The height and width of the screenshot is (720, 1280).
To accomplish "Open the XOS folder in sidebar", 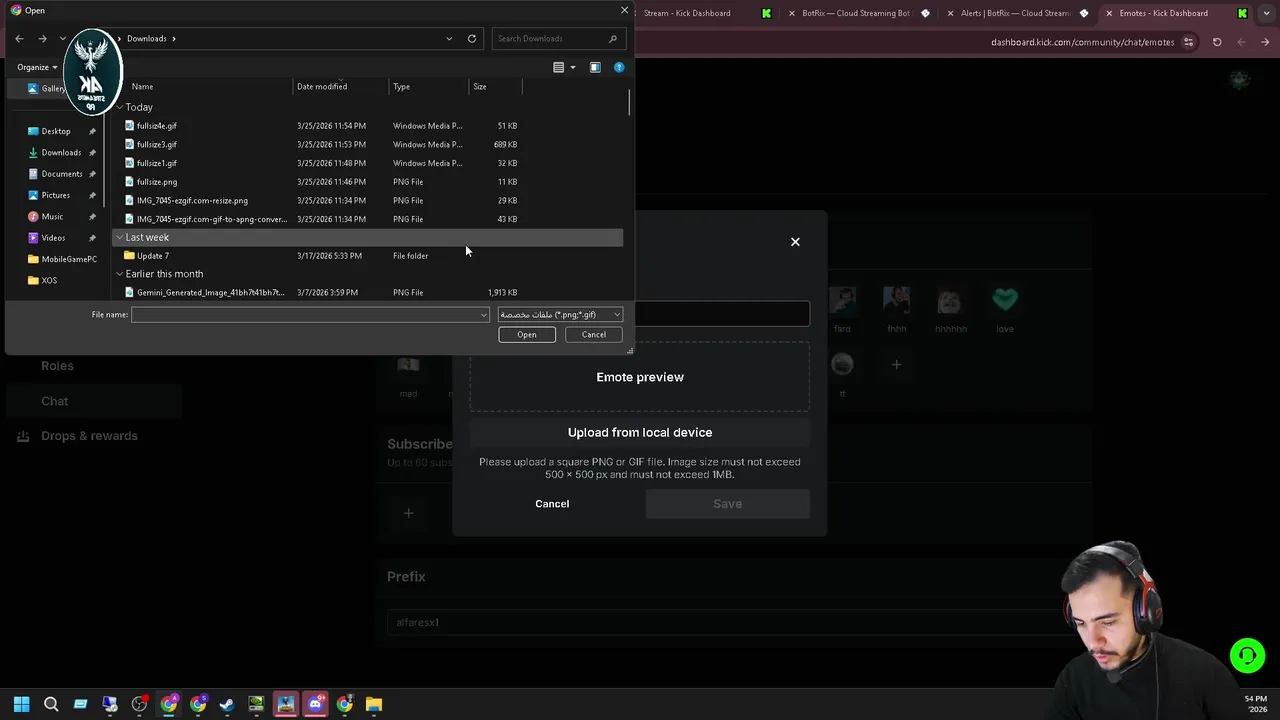I will click(49, 280).
